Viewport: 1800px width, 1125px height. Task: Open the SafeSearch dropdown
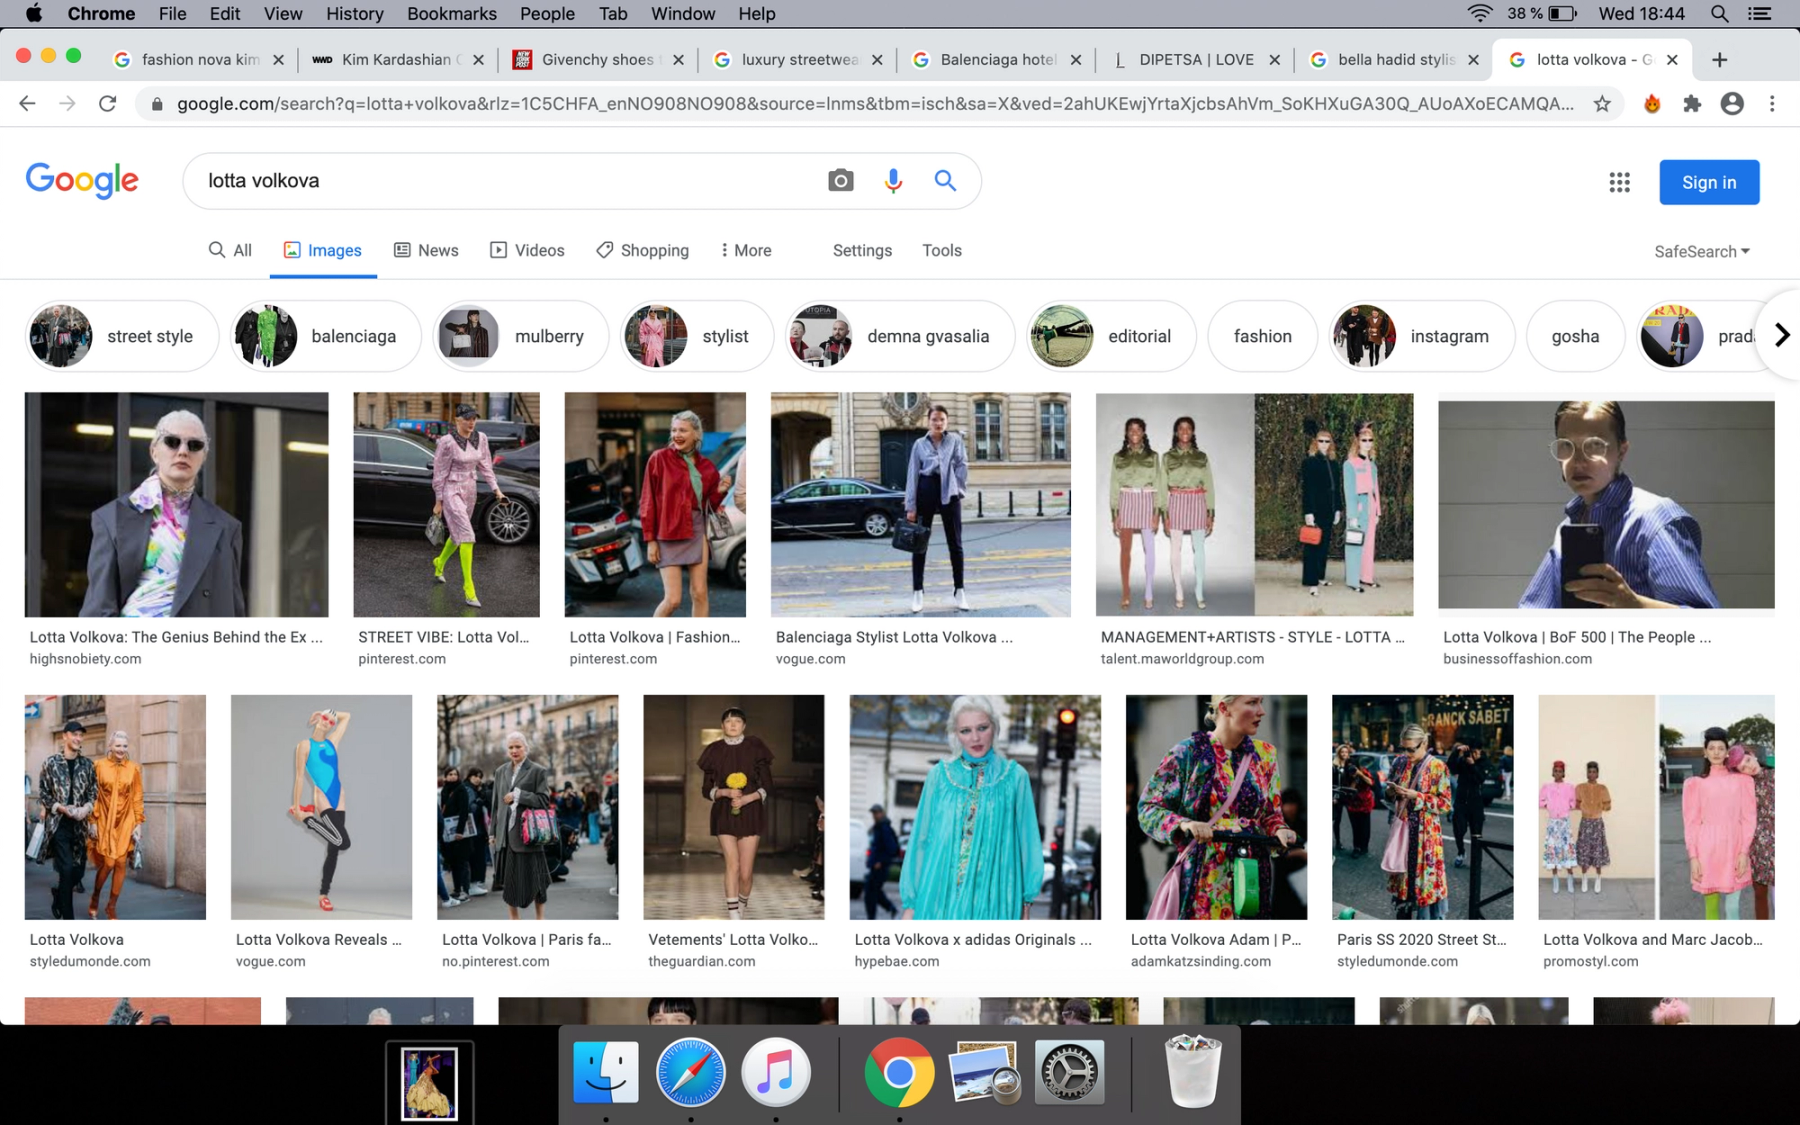tap(1702, 251)
